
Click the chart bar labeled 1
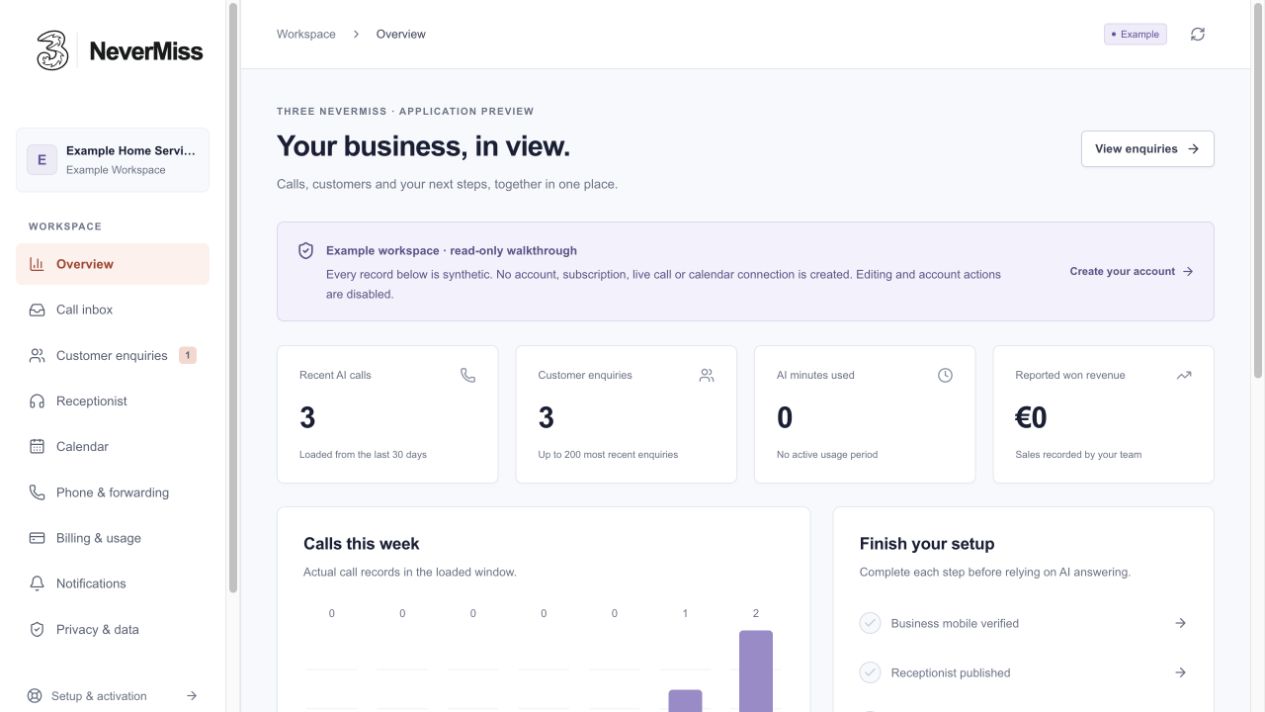(x=685, y=700)
